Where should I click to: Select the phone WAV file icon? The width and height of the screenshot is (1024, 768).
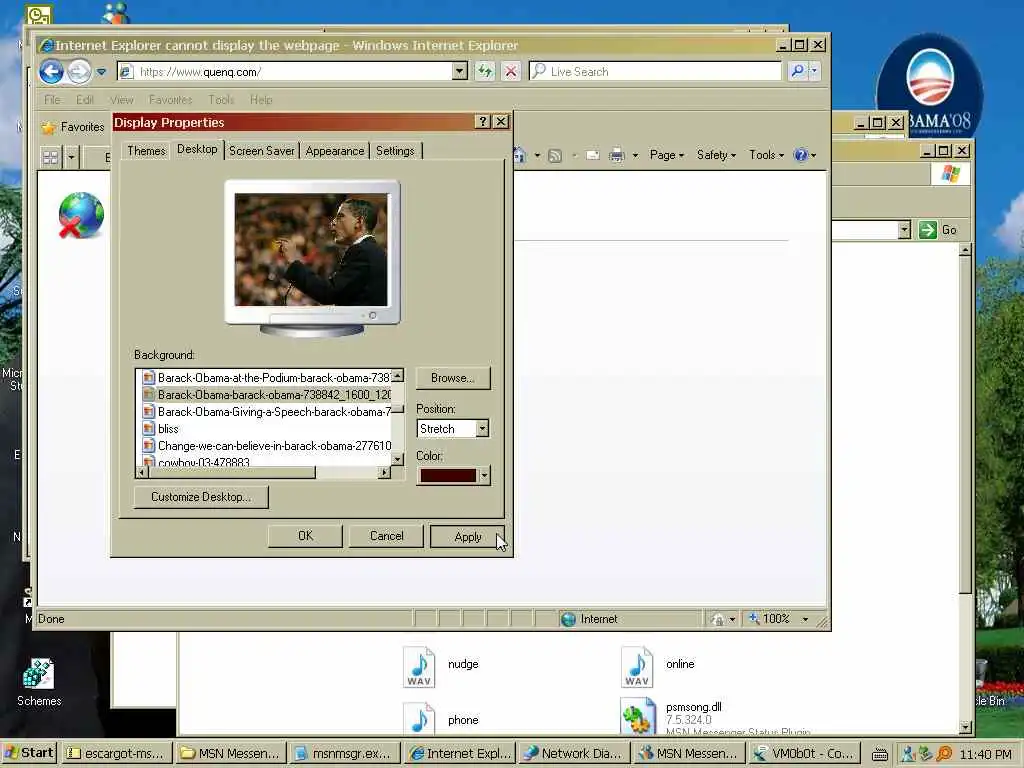click(419, 718)
